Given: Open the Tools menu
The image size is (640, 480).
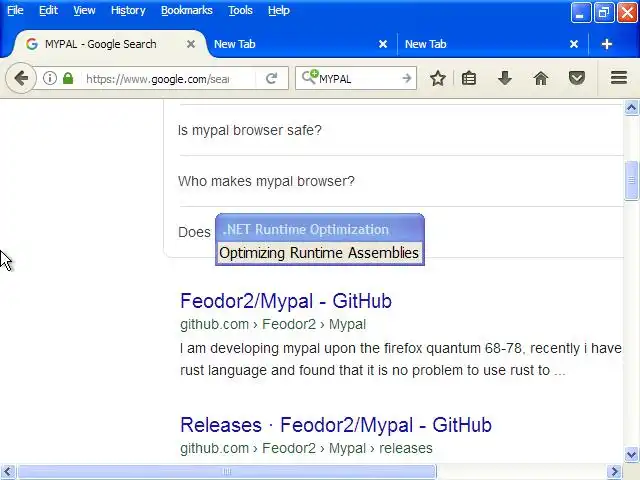Looking at the screenshot, I should [240, 10].
